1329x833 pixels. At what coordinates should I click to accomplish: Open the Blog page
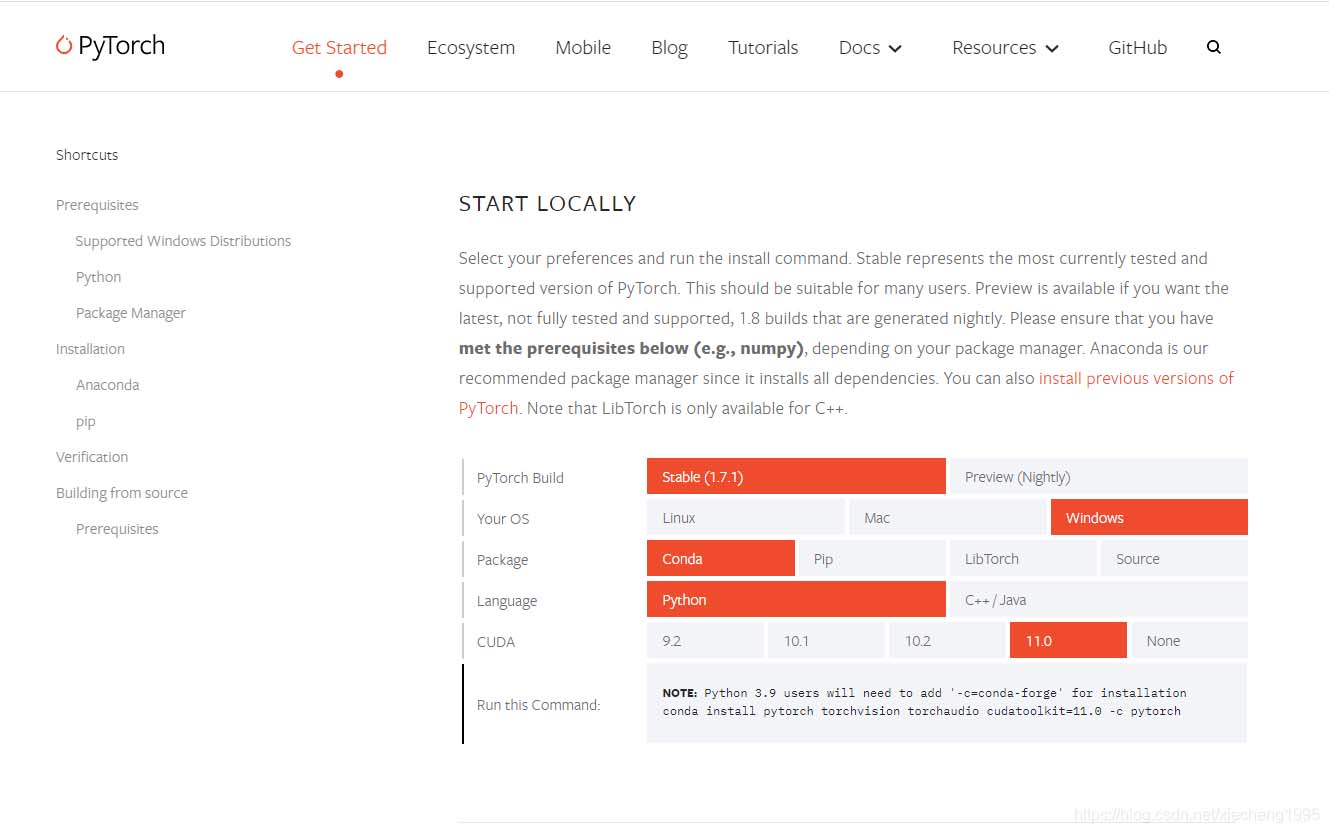669,47
